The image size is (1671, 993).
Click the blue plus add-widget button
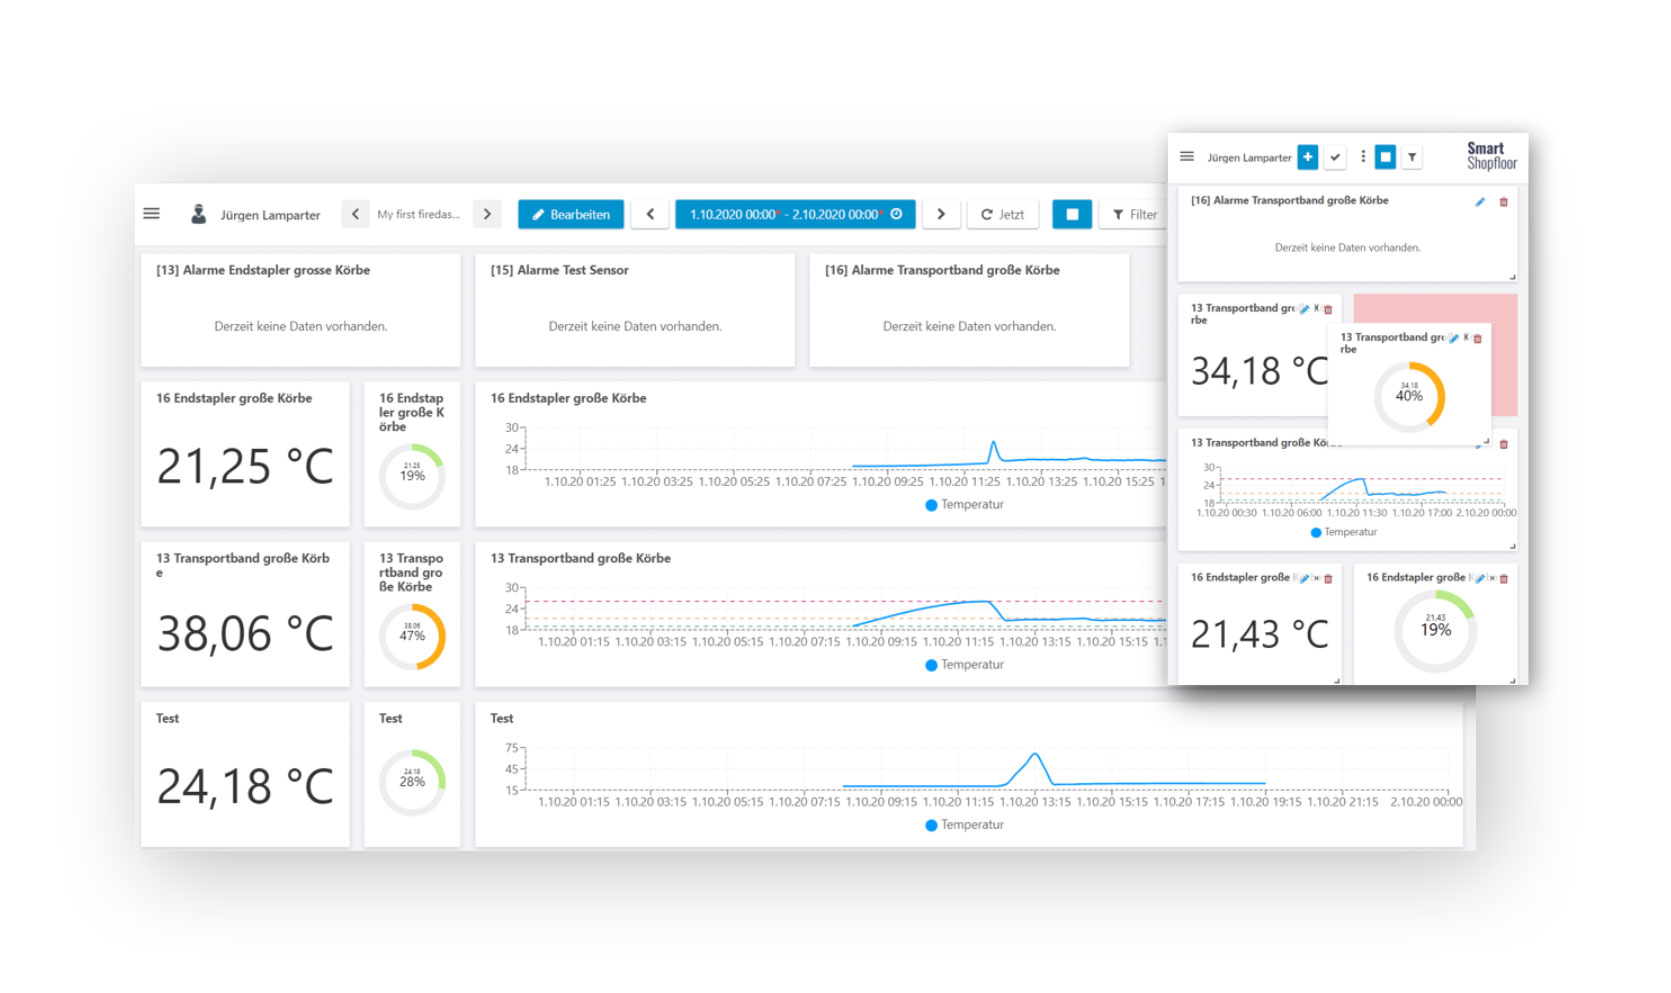(x=1307, y=157)
